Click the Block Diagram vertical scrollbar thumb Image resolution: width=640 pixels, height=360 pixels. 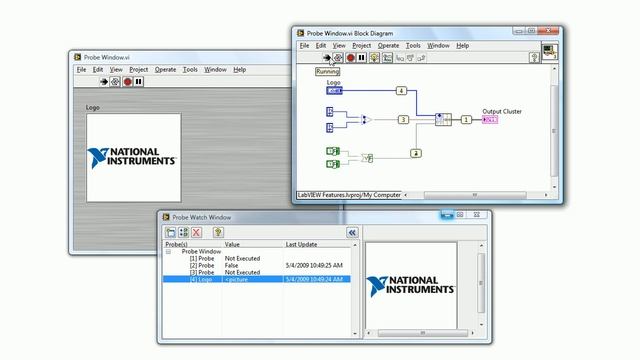click(x=554, y=131)
